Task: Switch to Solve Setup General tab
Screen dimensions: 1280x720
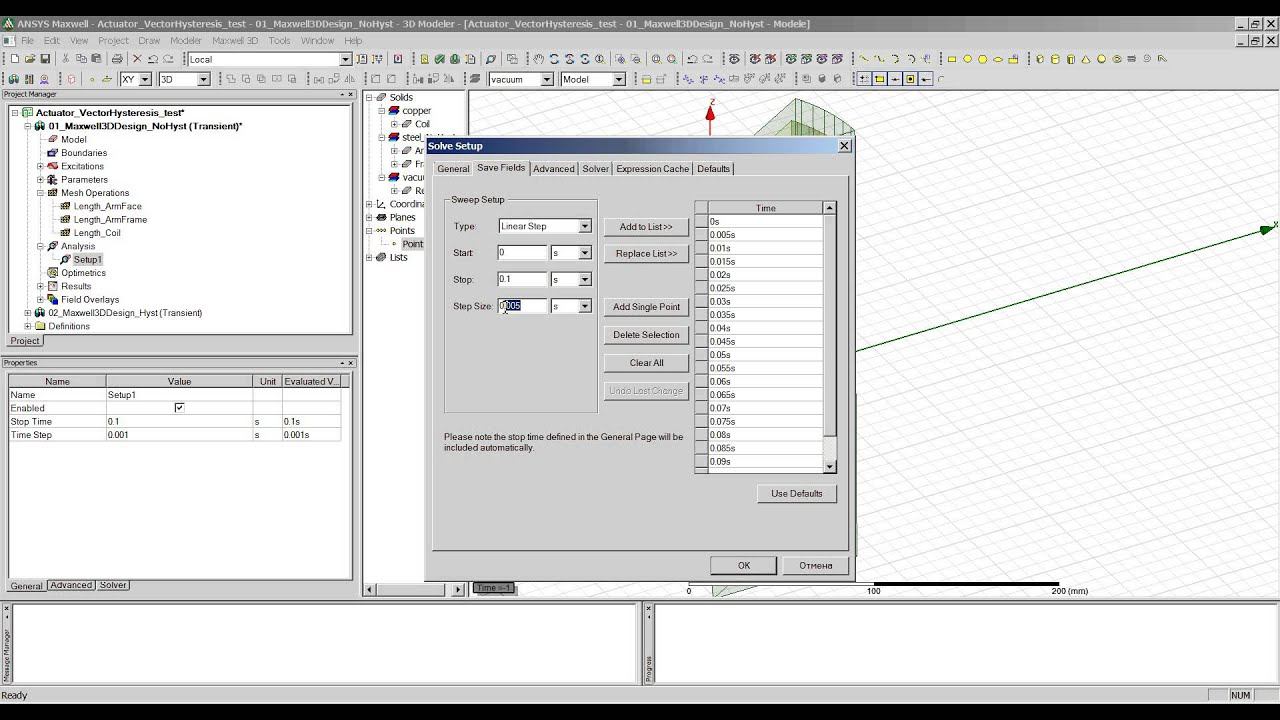Action: [x=453, y=169]
